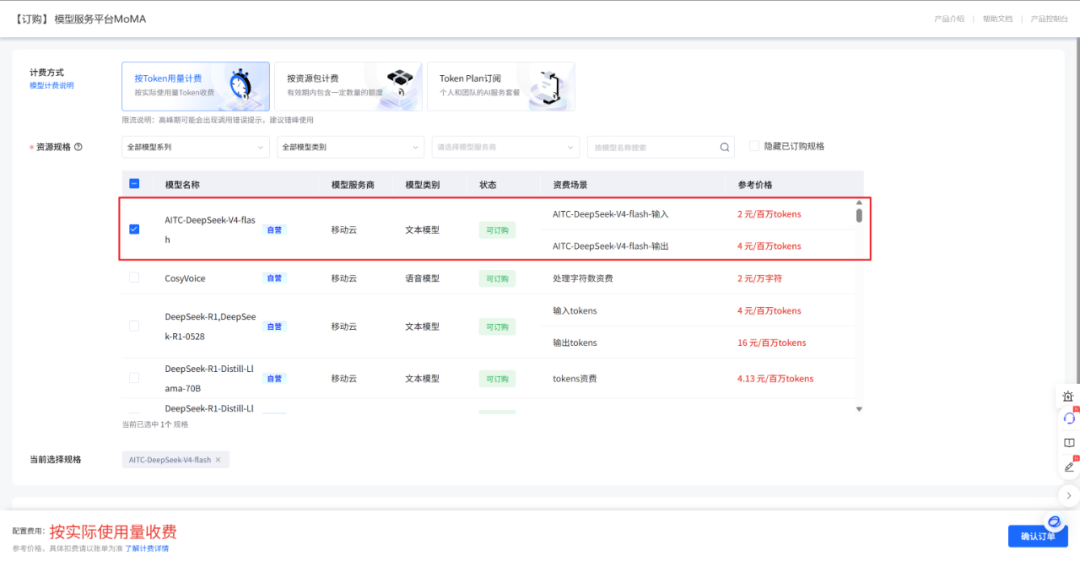1080x561 pixels.
Task: Click AITC-DeepSeek-V4-flash-输入 cell
Action: coord(610,214)
